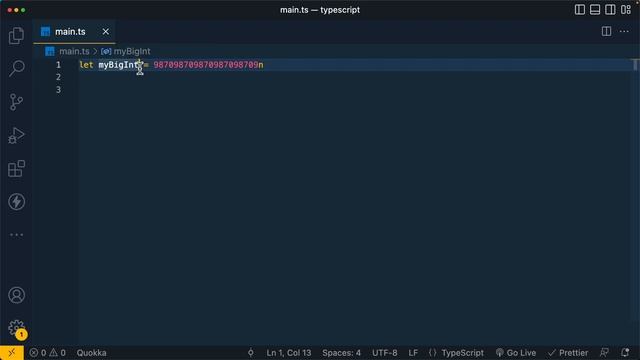Image resolution: width=640 pixels, height=360 pixels.
Task: Click the main.ts breadcrumb
Action: tap(74, 51)
